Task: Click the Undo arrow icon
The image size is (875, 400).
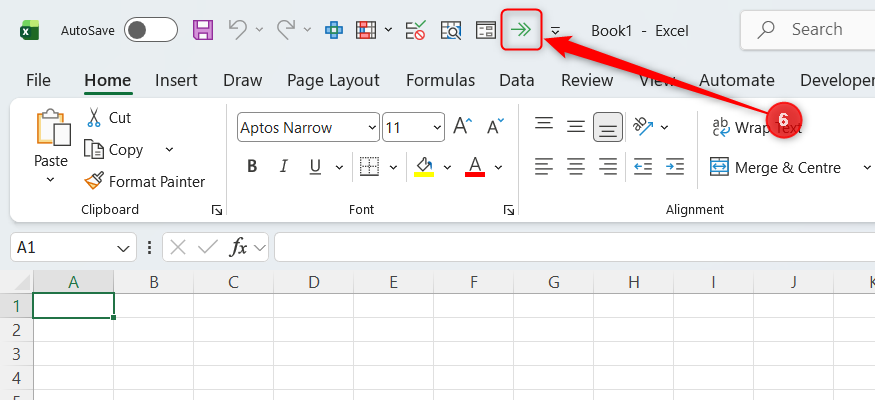Action: [x=238, y=30]
